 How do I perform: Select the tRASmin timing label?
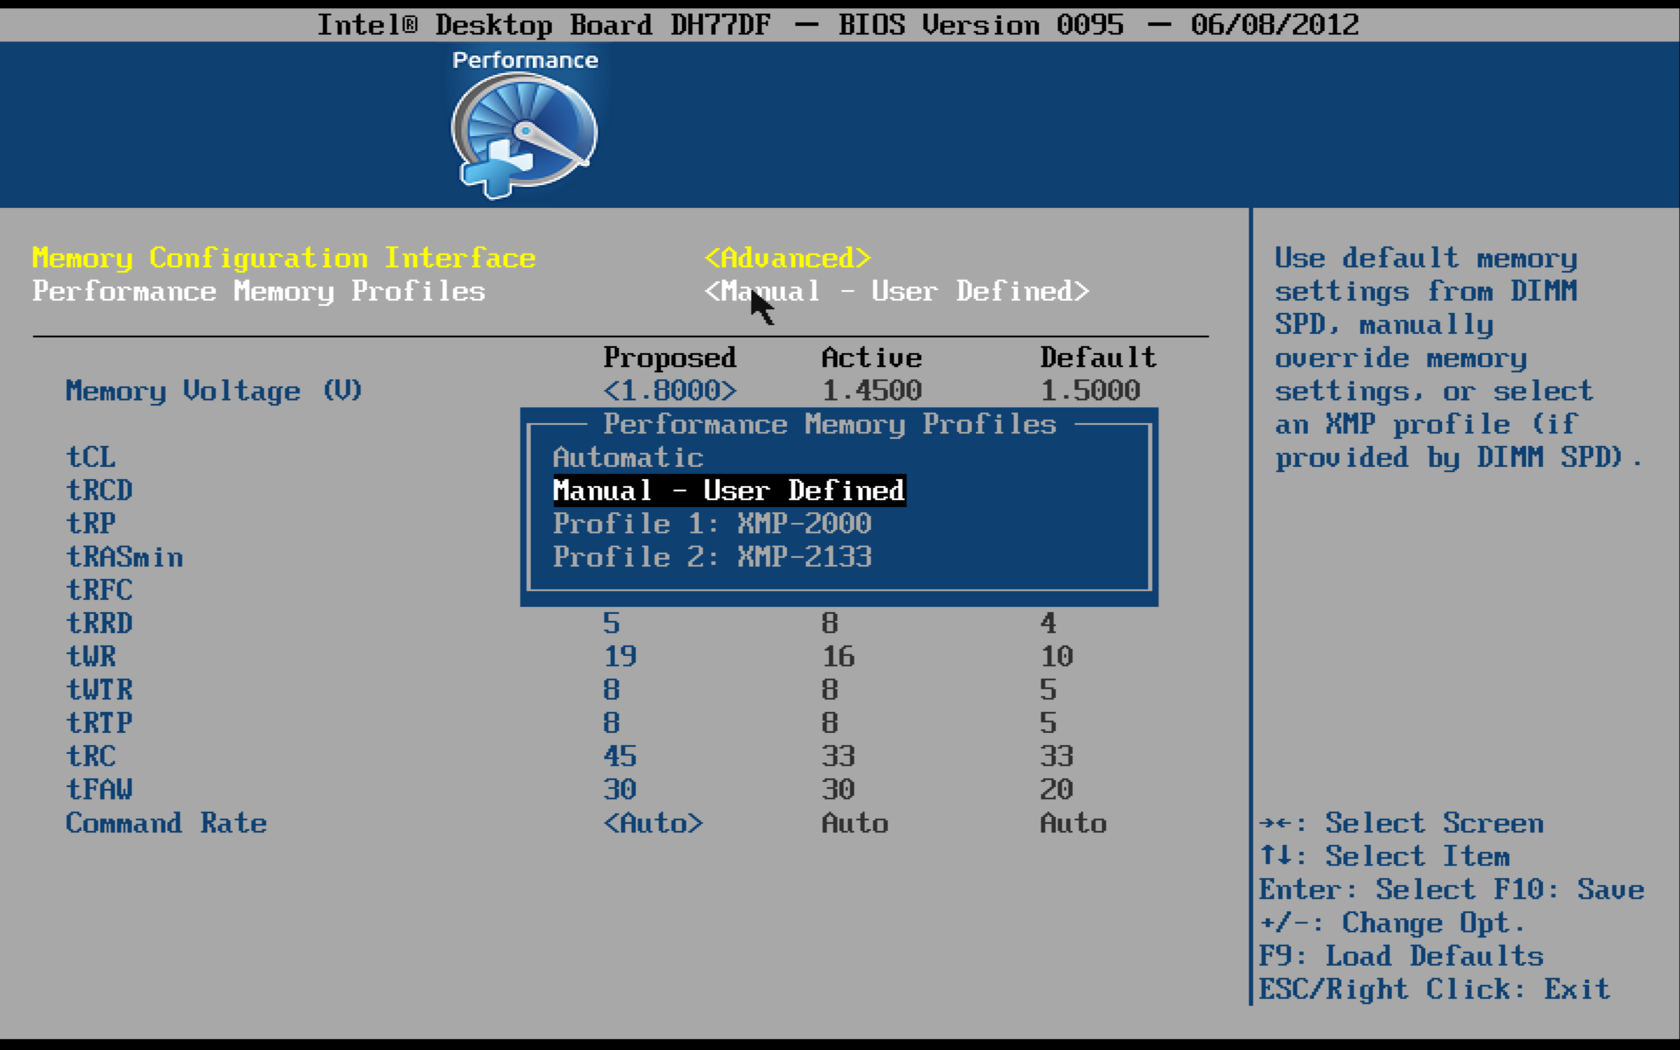125,557
